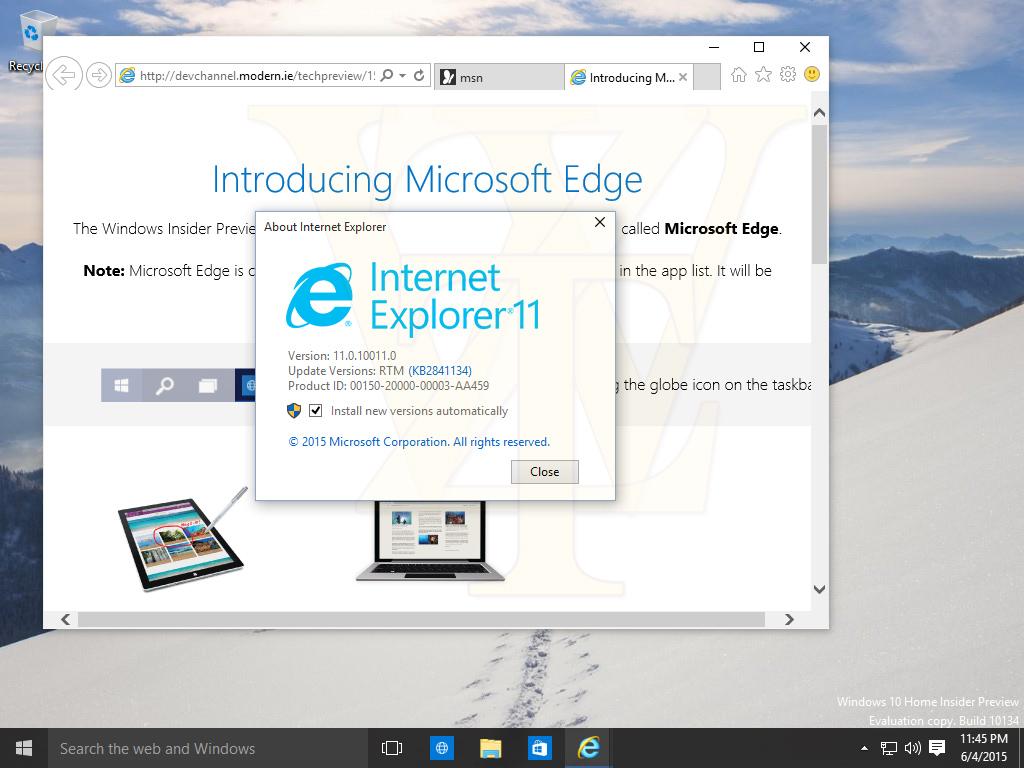
Task: Click the Microsoft Corporation copyright link
Action: coord(419,442)
